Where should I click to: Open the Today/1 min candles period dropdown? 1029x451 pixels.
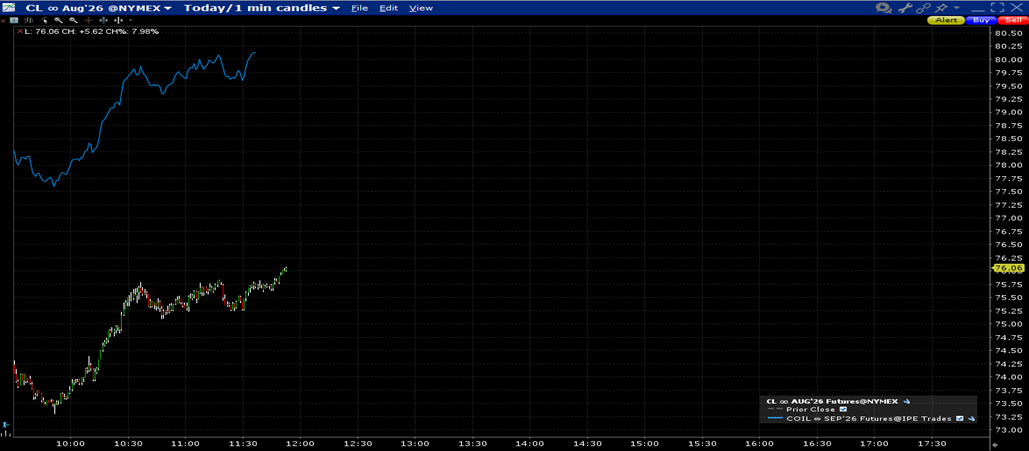(262, 8)
